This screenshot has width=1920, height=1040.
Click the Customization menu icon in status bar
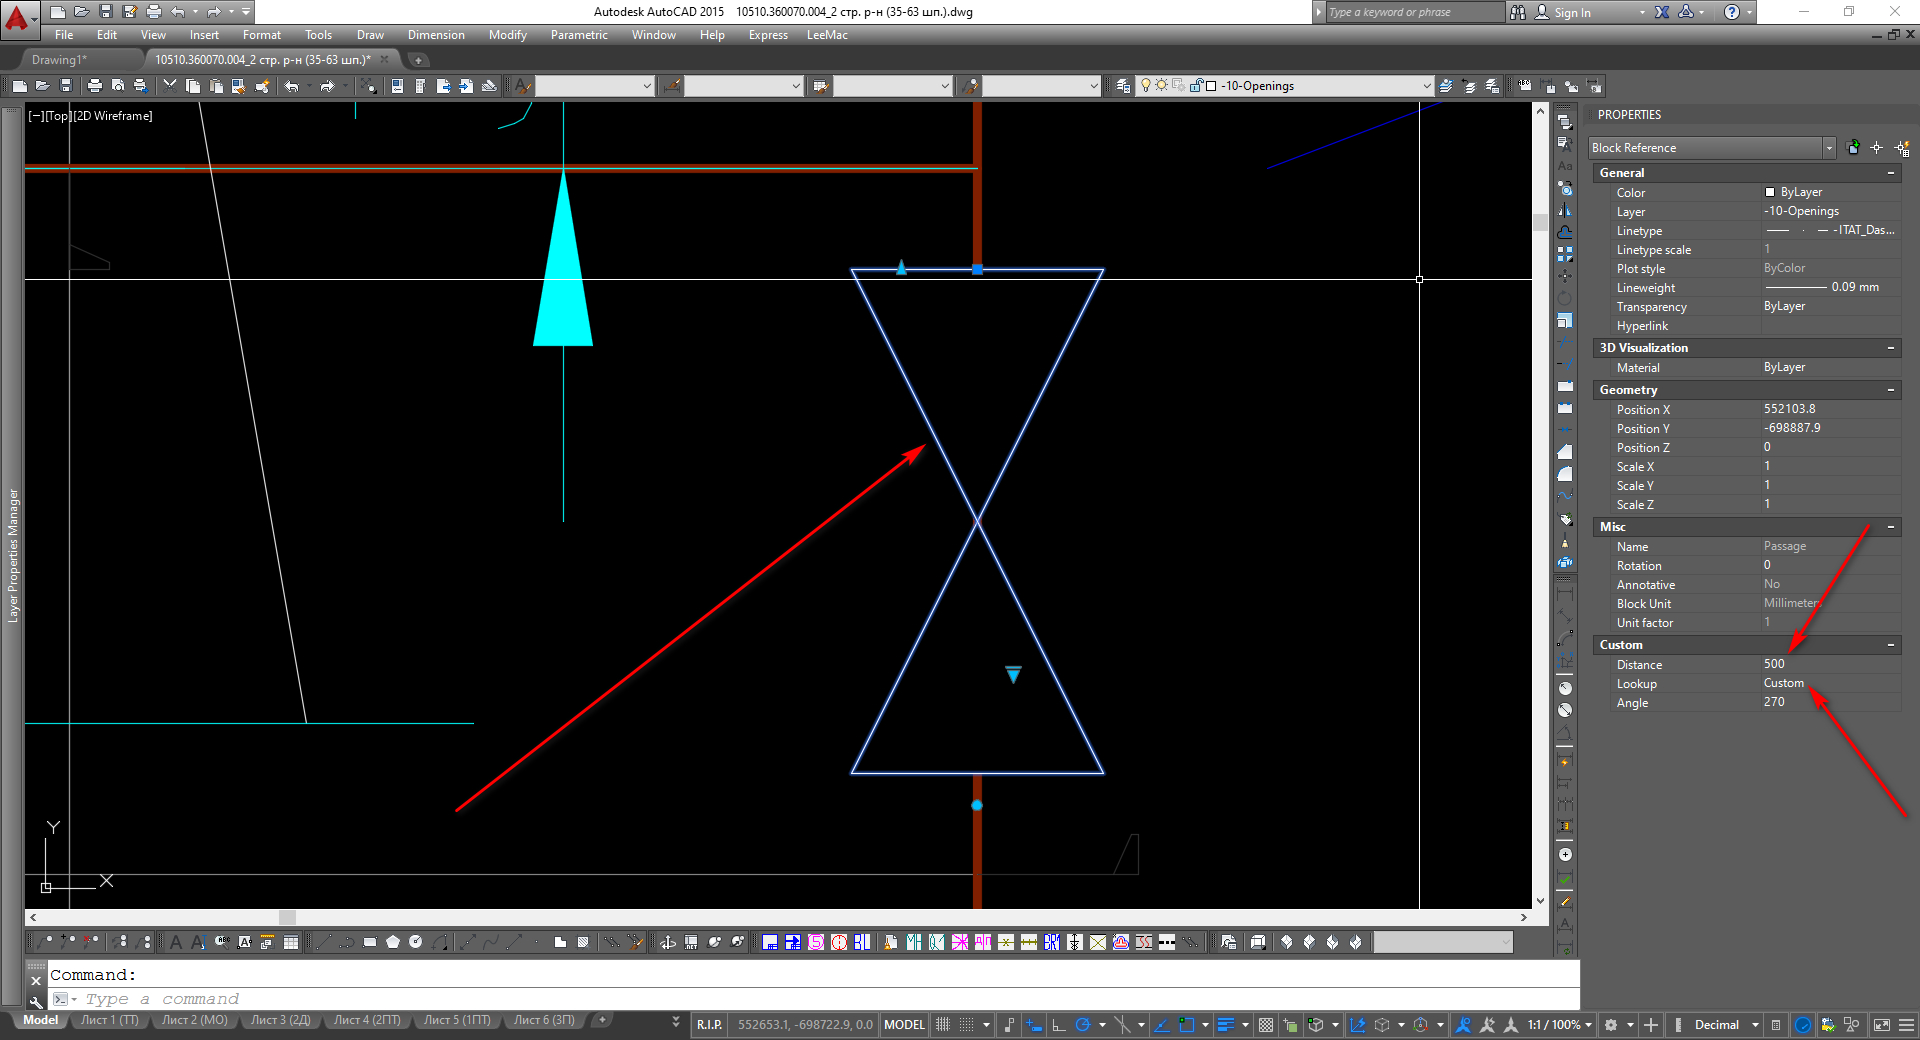tap(1906, 1025)
